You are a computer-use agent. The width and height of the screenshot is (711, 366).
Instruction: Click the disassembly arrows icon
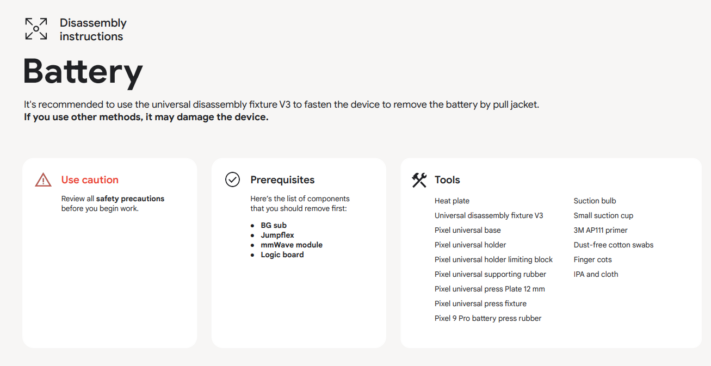[x=36, y=29]
